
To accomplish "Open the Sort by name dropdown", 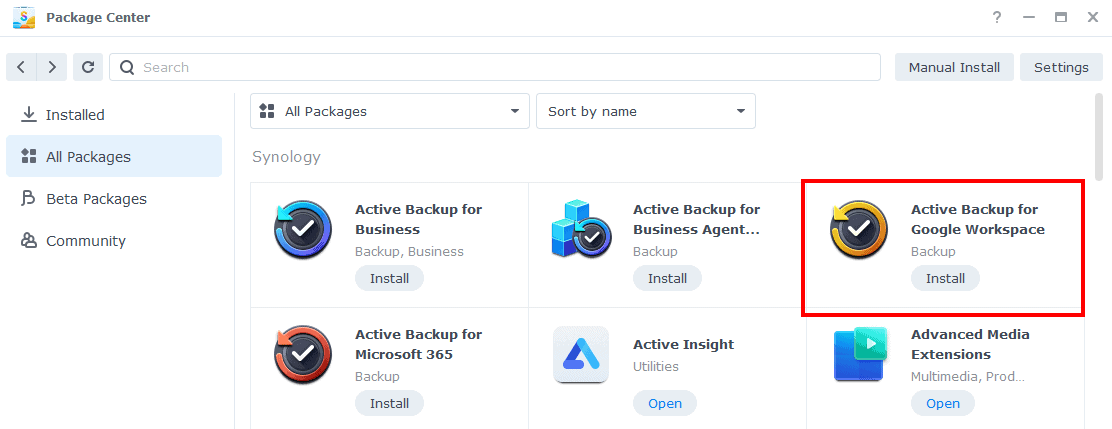I will pos(645,111).
